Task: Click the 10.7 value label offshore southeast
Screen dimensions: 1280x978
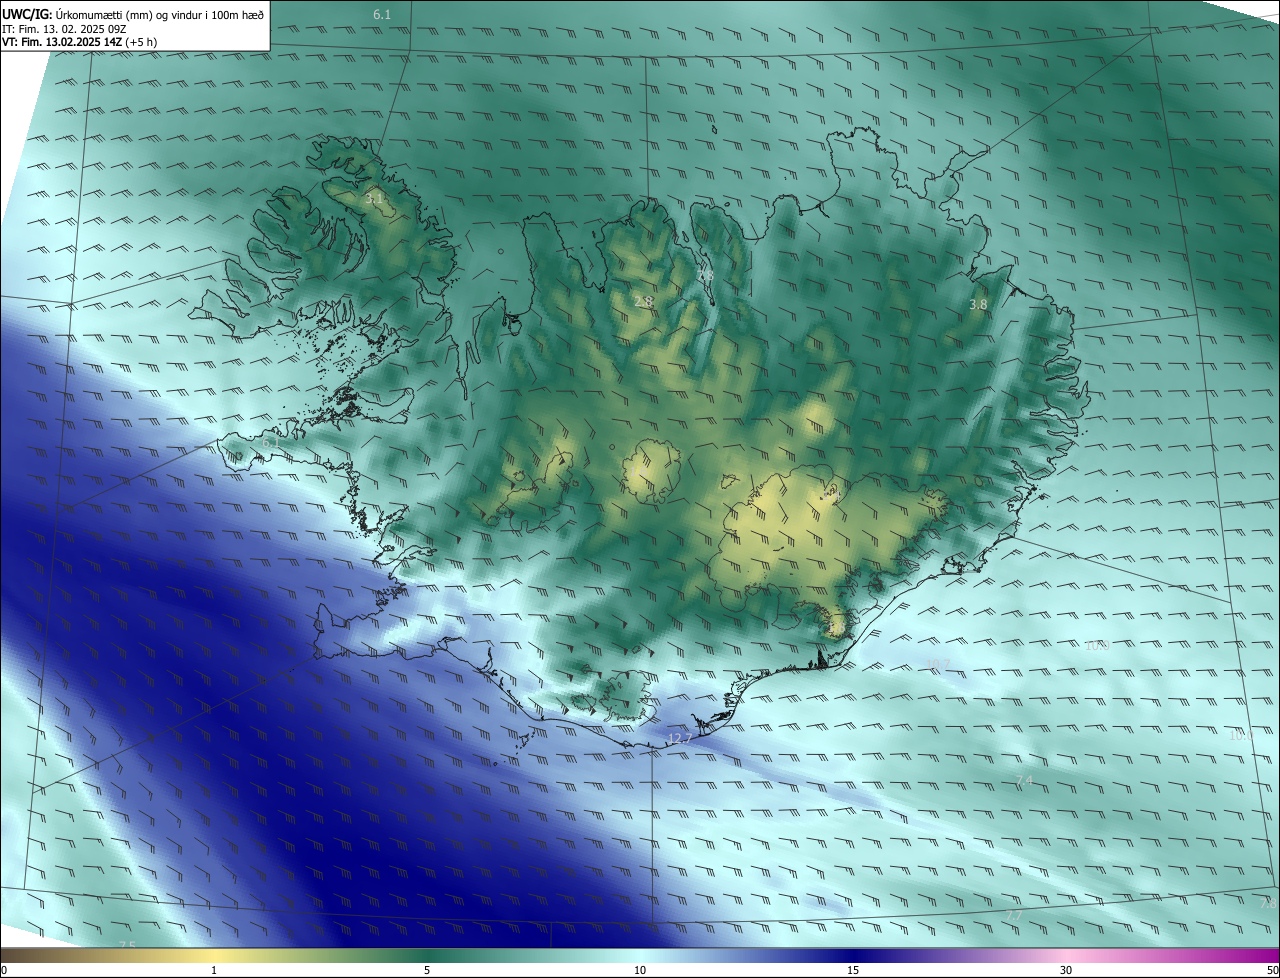Action: pos(938,664)
